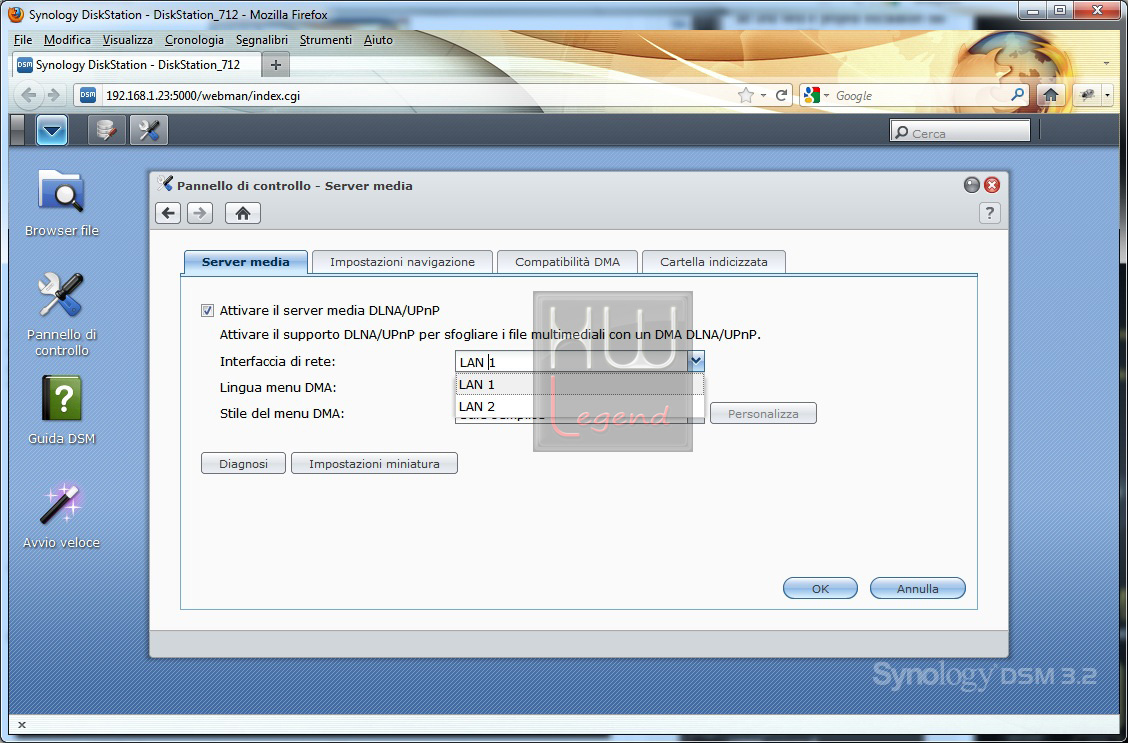Open the Aiuto menu
Image resolution: width=1128 pixels, height=743 pixels.
378,40
